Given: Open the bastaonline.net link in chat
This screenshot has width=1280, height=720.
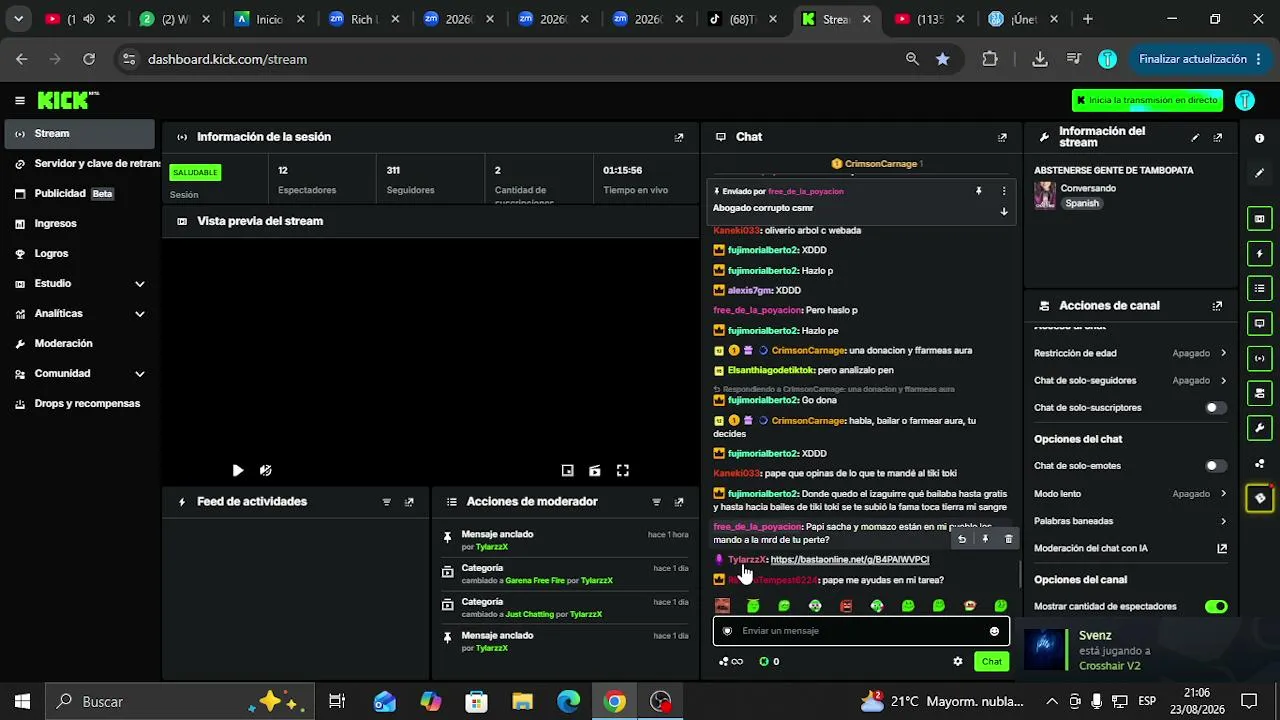Looking at the screenshot, I should pos(850,560).
